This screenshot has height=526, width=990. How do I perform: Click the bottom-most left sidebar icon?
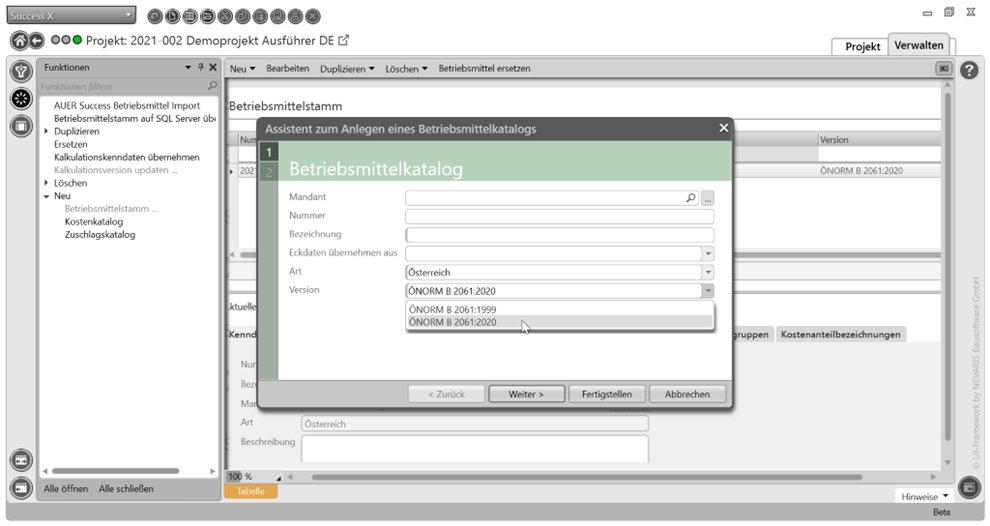pyautogui.click(x=21, y=488)
